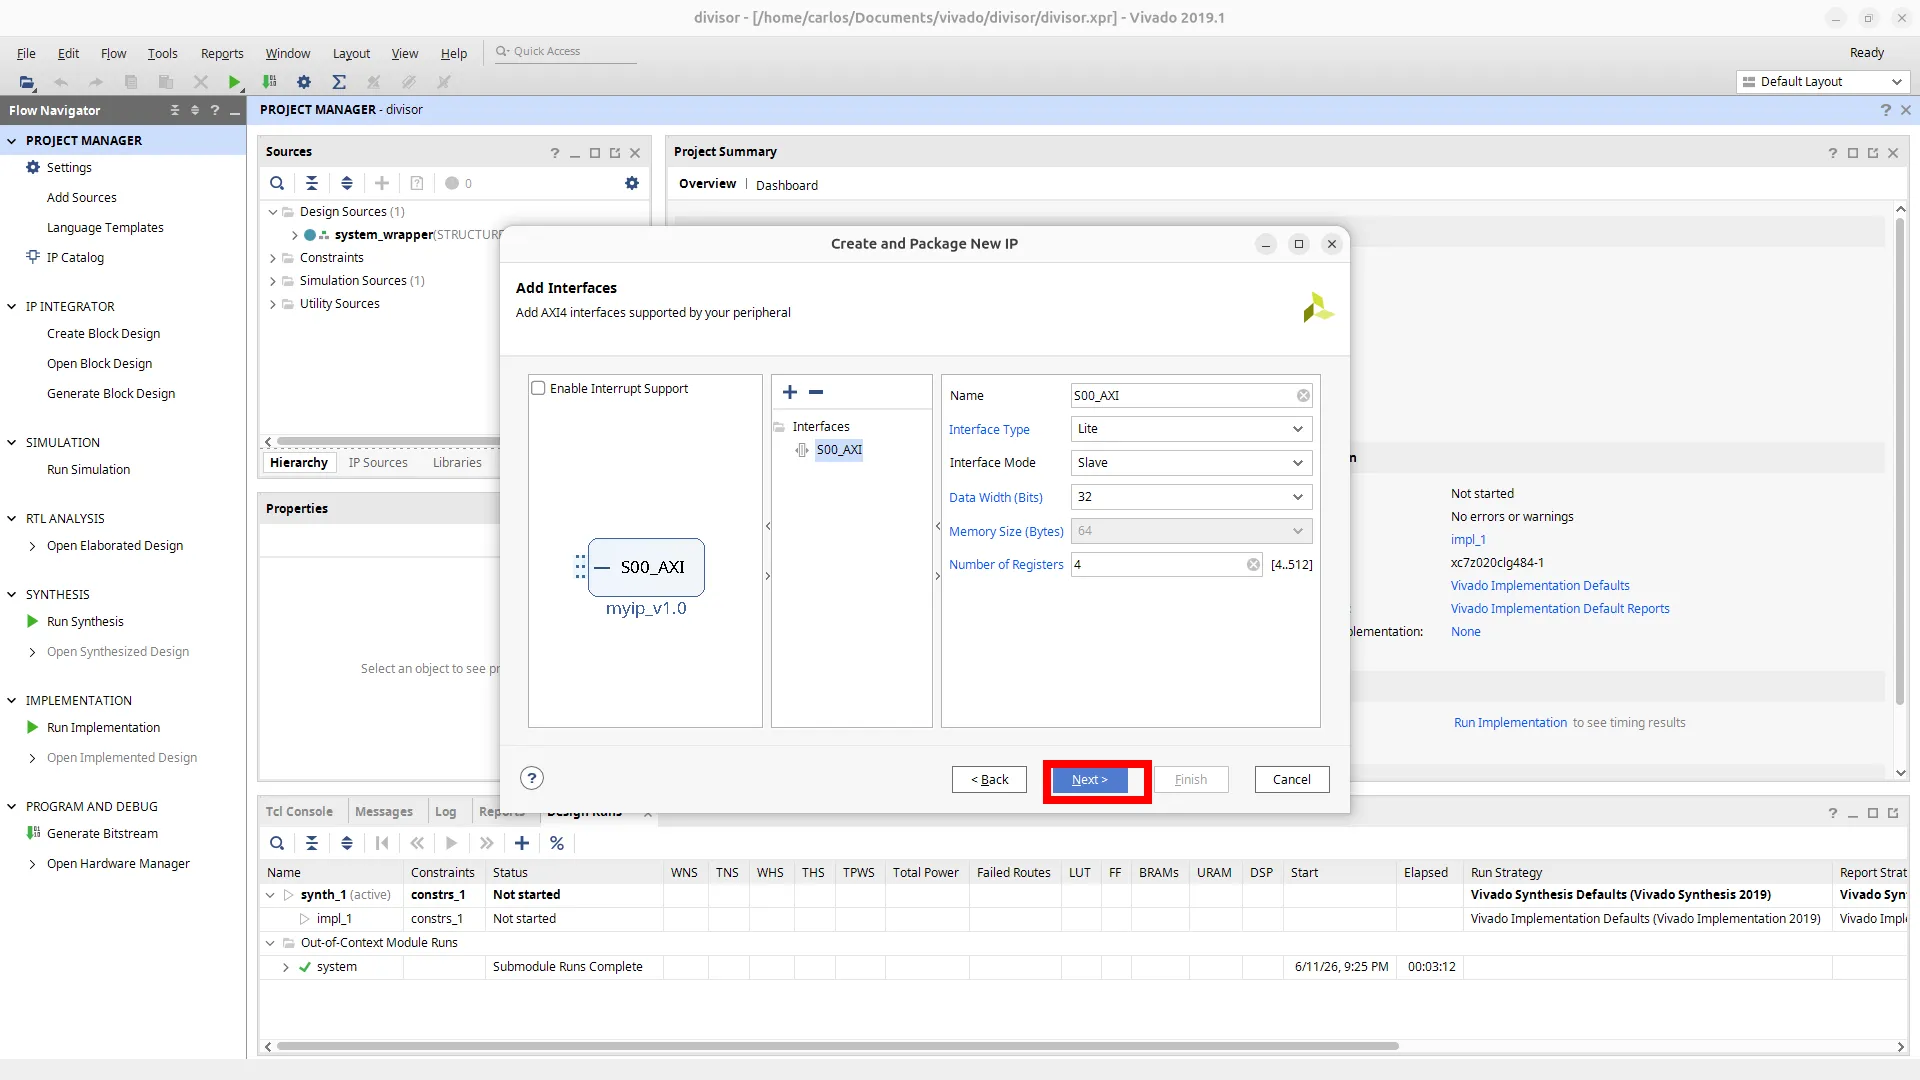The image size is (1920, 1080).
Task: Switch to the Dashboard tab
Action: tap(787, 185)
